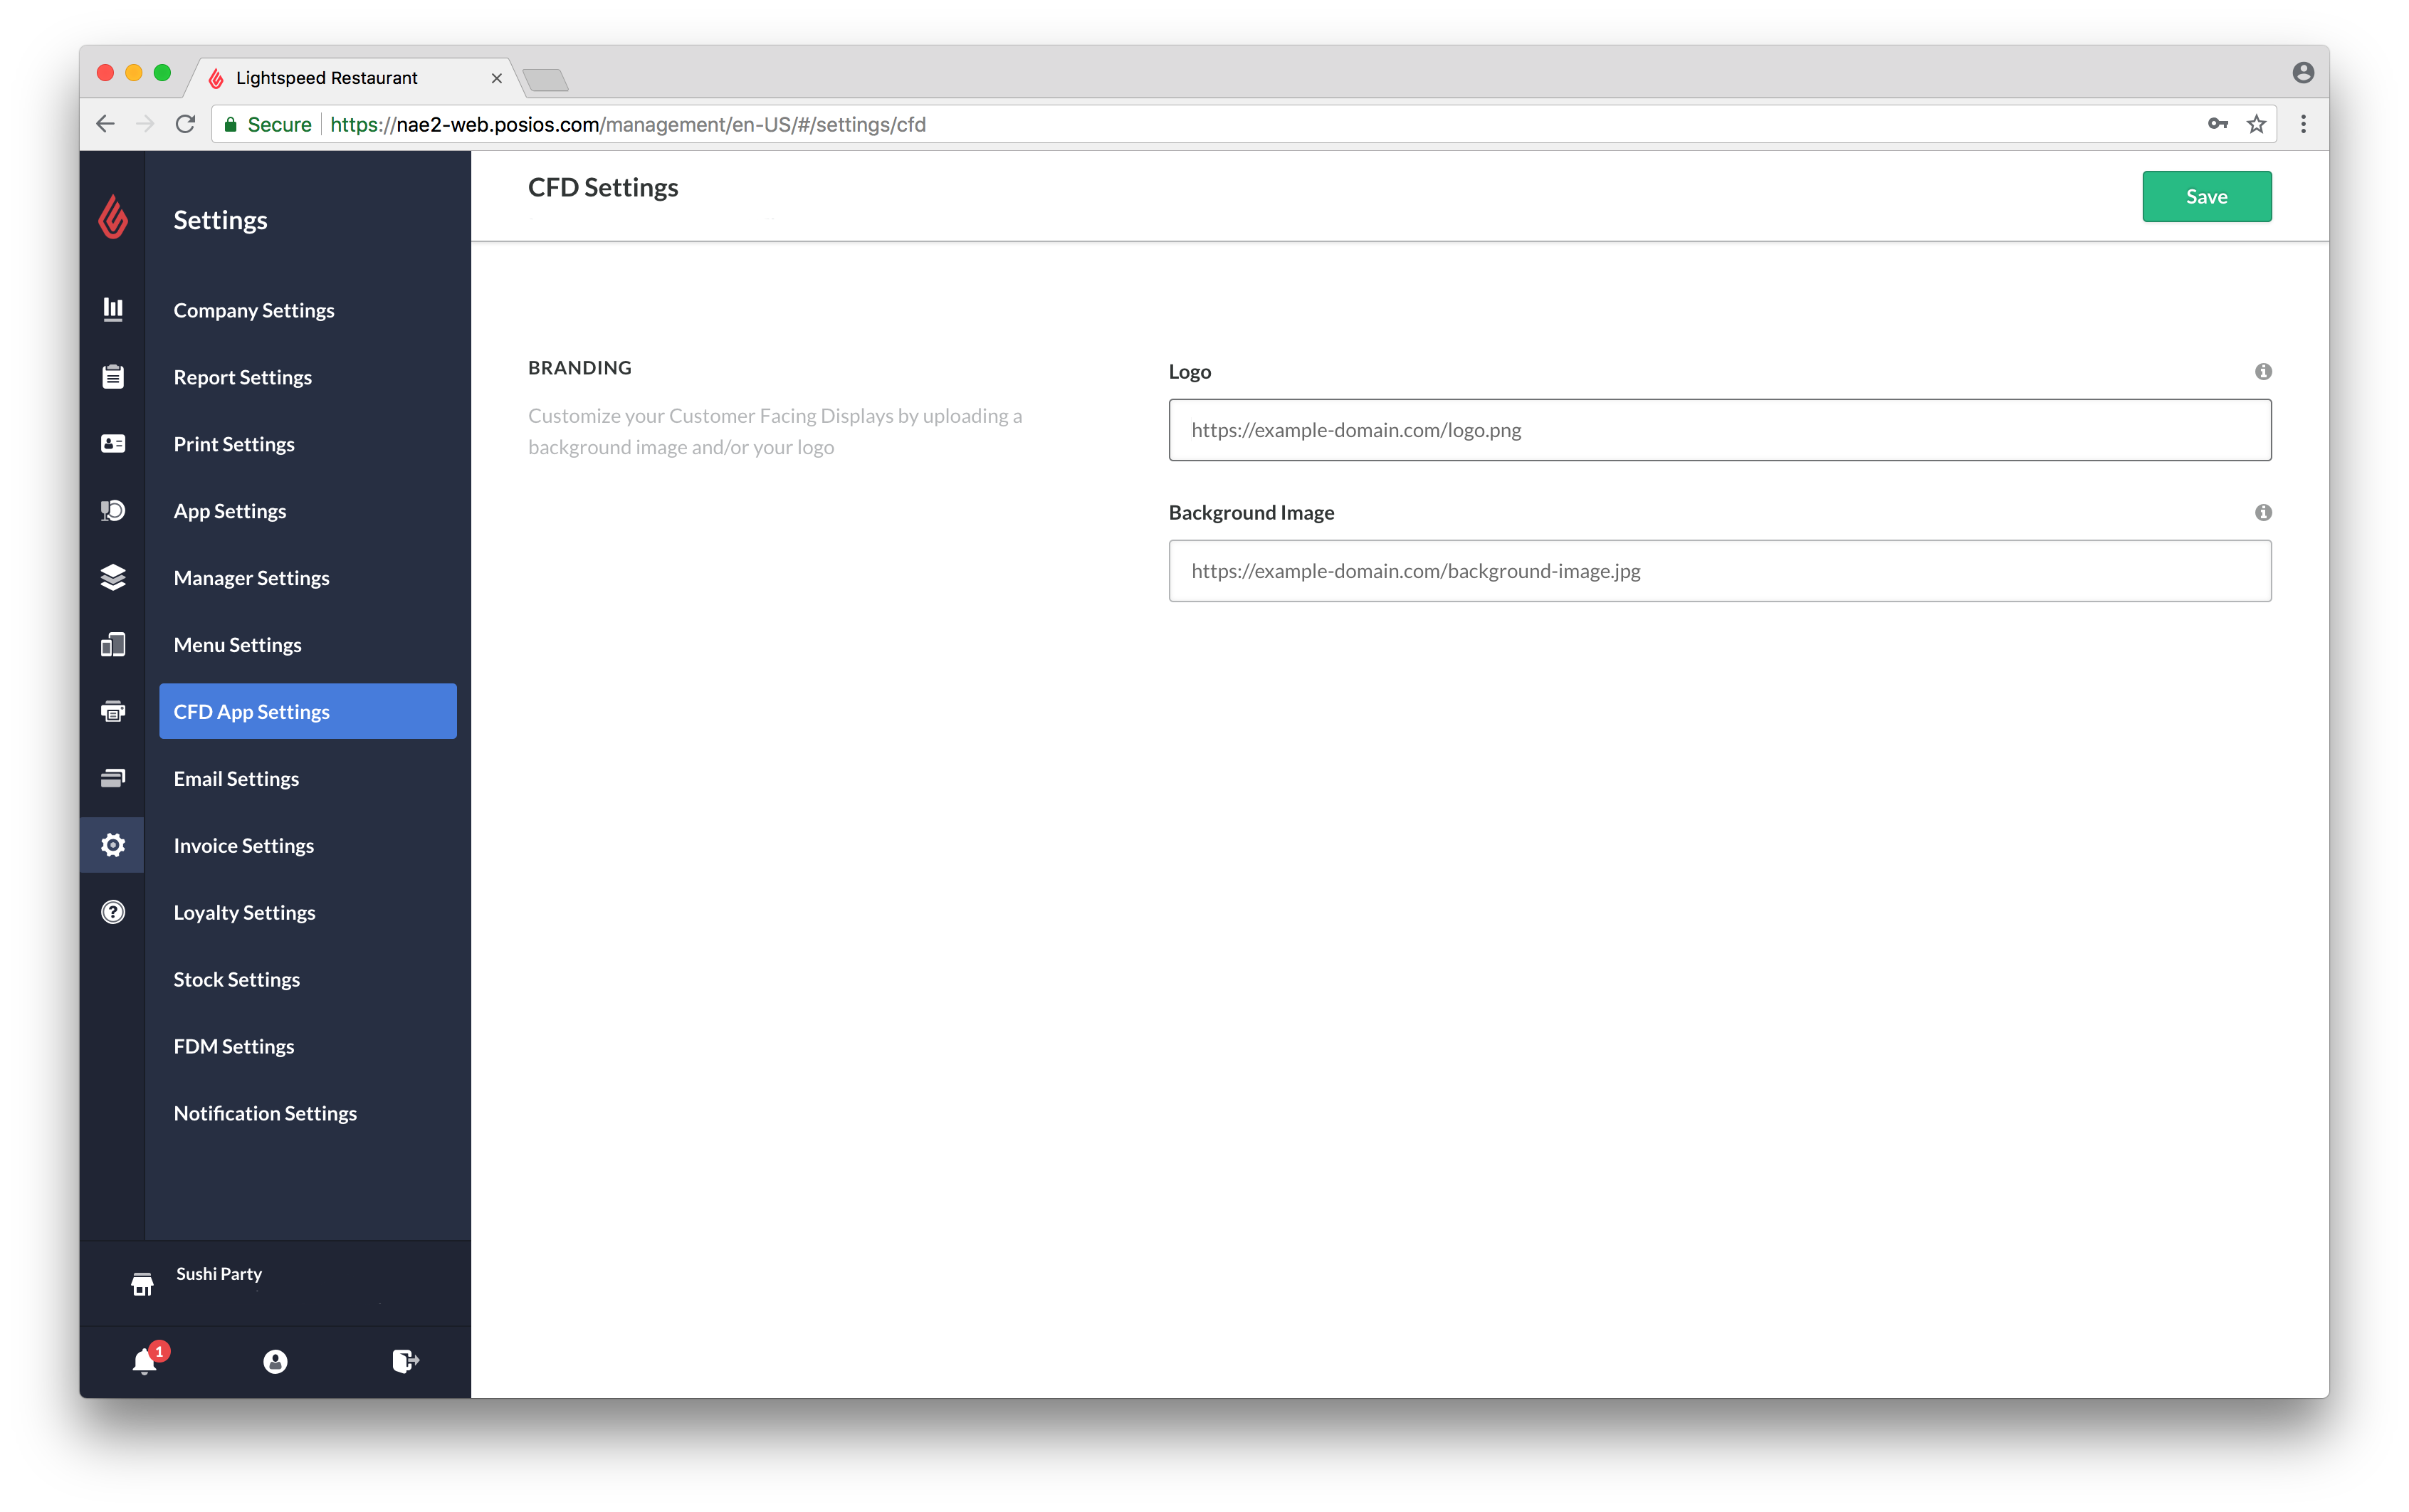Click the Invoice Settings gear icon

(112, 845)
